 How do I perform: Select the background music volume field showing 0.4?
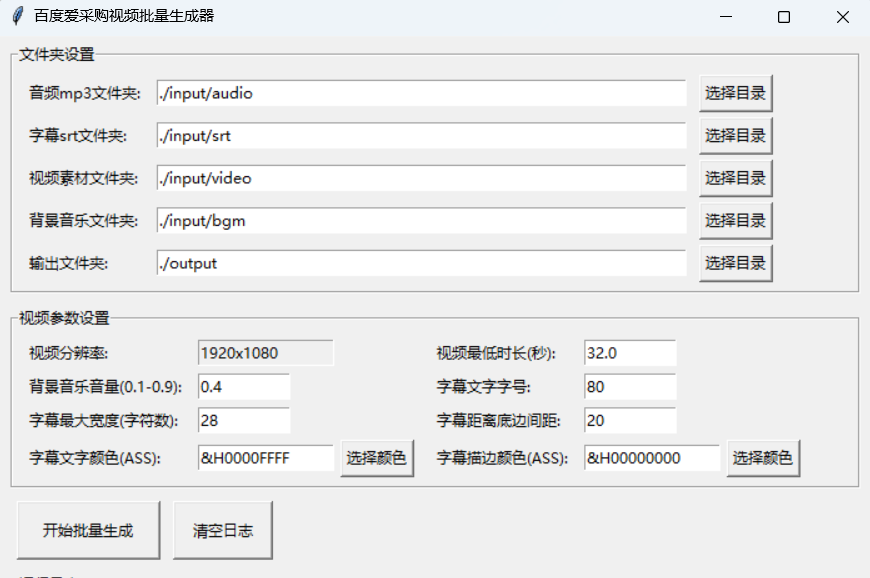(243, 386)
